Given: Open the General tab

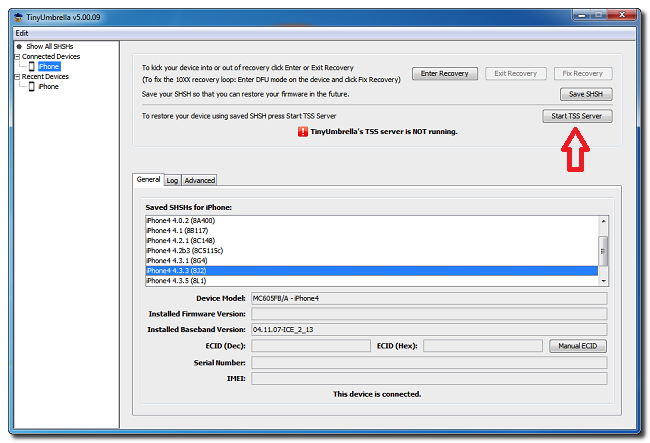Looking at the screenshot, I should [148, 180].
